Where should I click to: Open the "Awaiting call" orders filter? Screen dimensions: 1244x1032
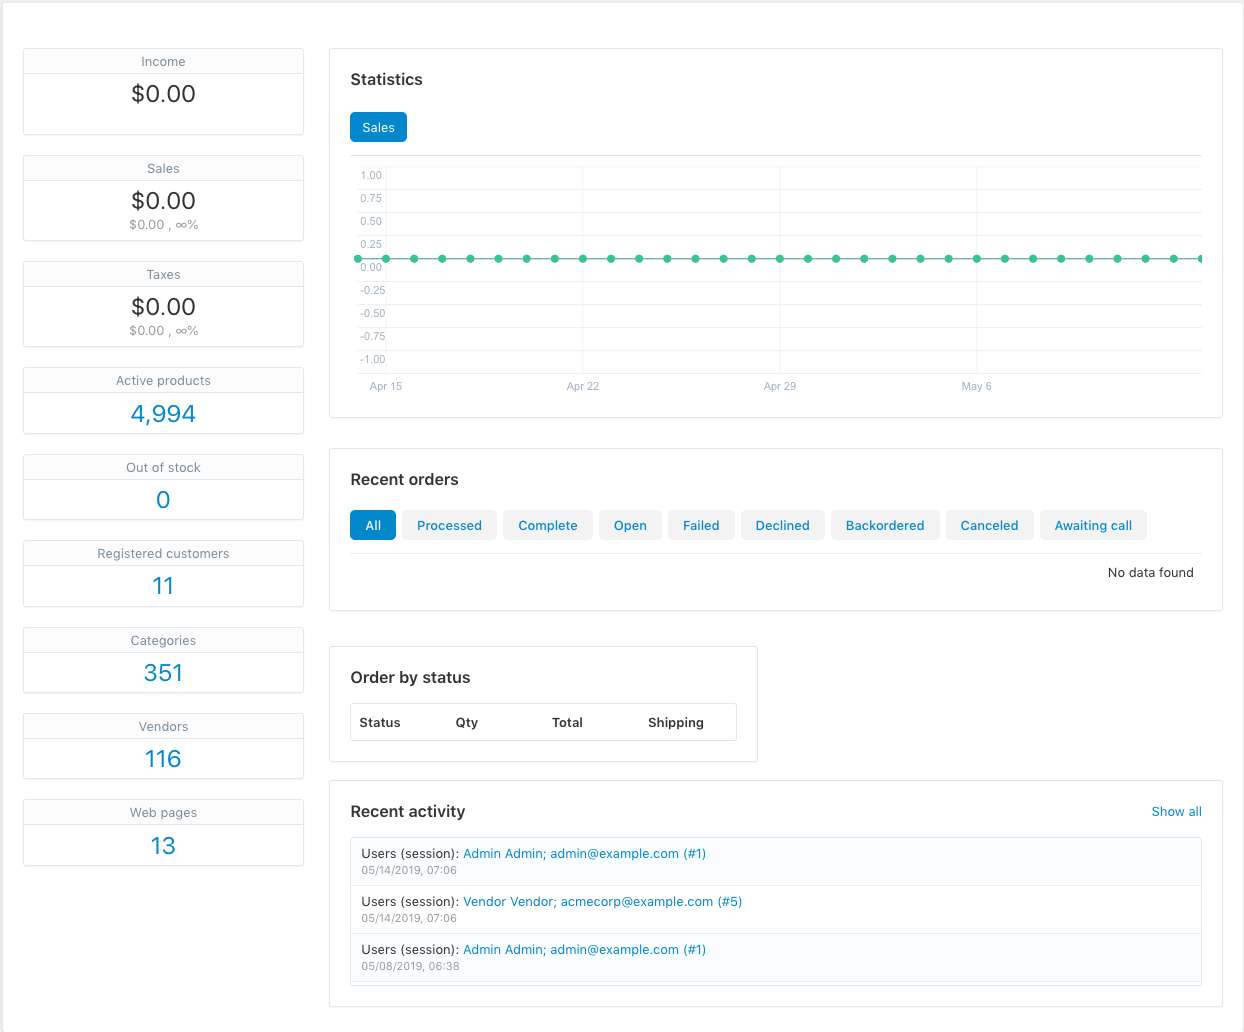click(1093, 524)
